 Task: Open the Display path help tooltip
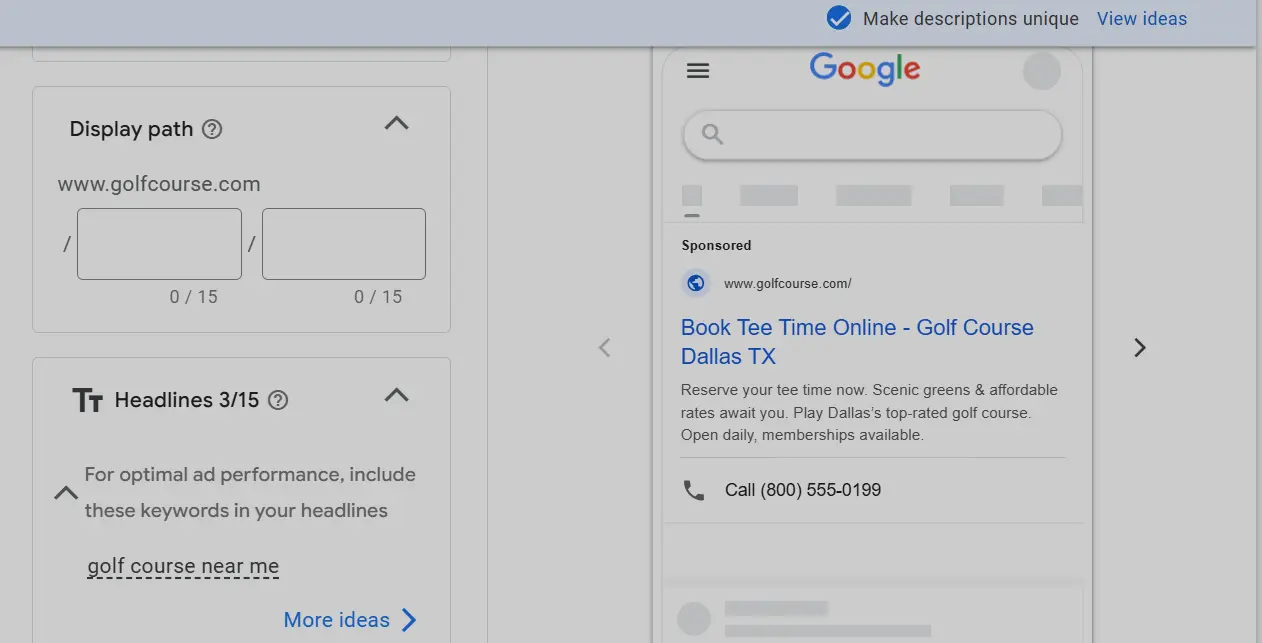(212, 127)
